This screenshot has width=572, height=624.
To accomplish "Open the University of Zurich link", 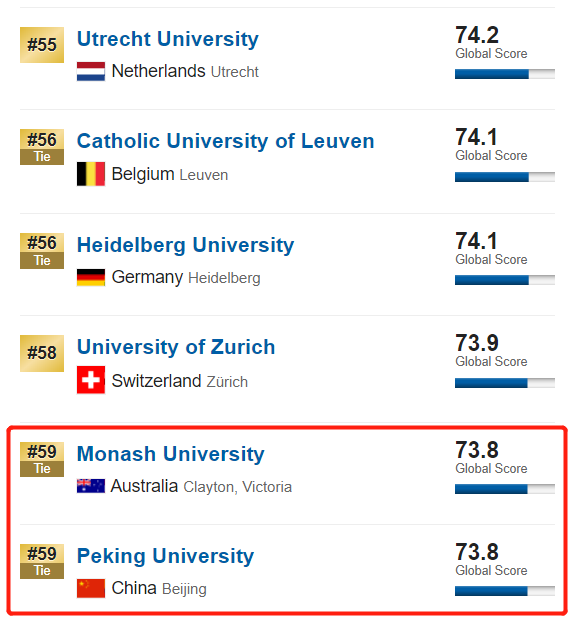I will click(176, 347).
